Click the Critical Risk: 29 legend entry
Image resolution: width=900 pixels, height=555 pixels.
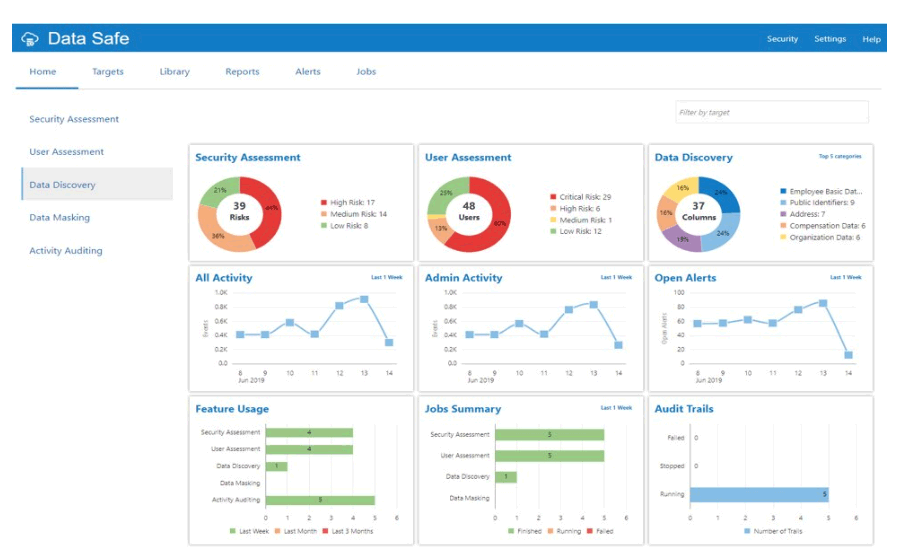click(x=581, y=197)
